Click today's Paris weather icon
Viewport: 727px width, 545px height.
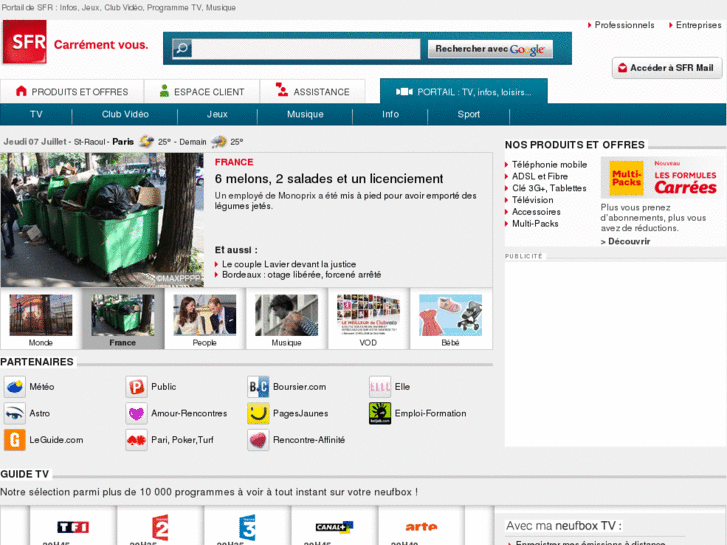pos(147,141)
